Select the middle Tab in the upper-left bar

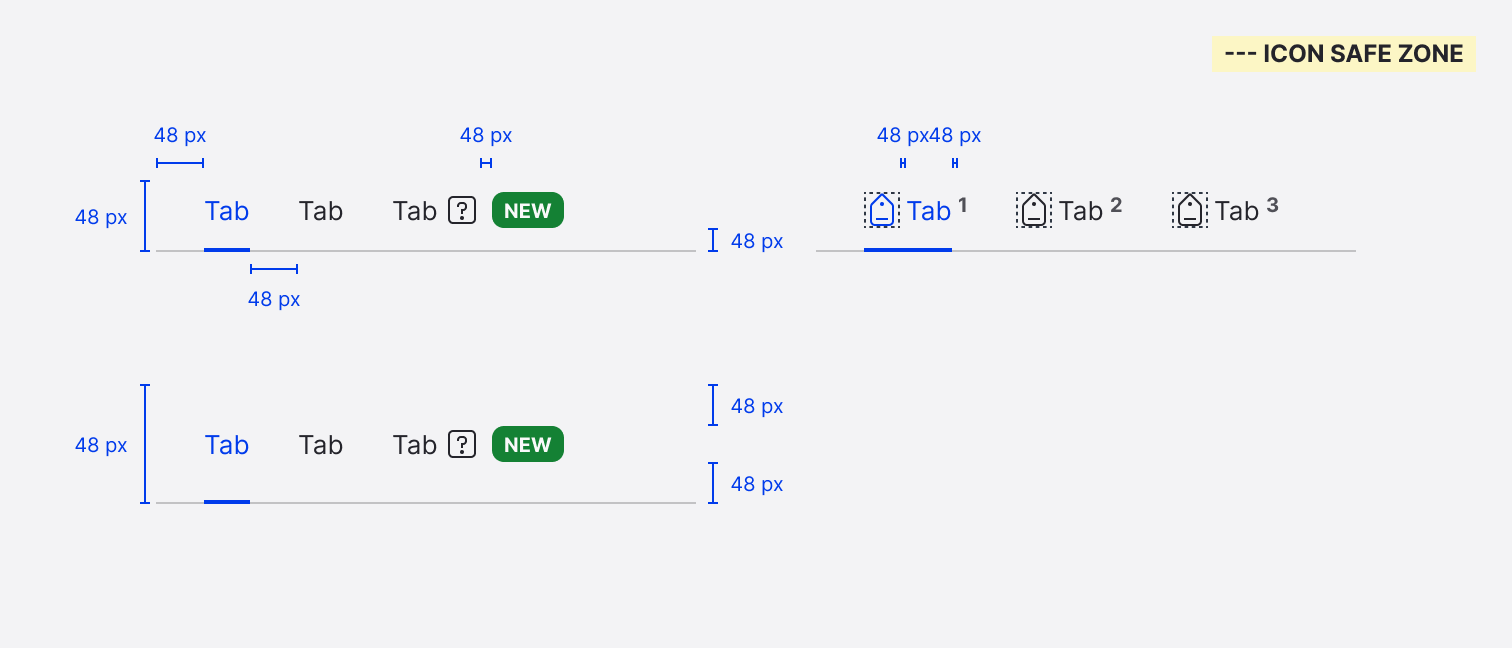(321, 211)
